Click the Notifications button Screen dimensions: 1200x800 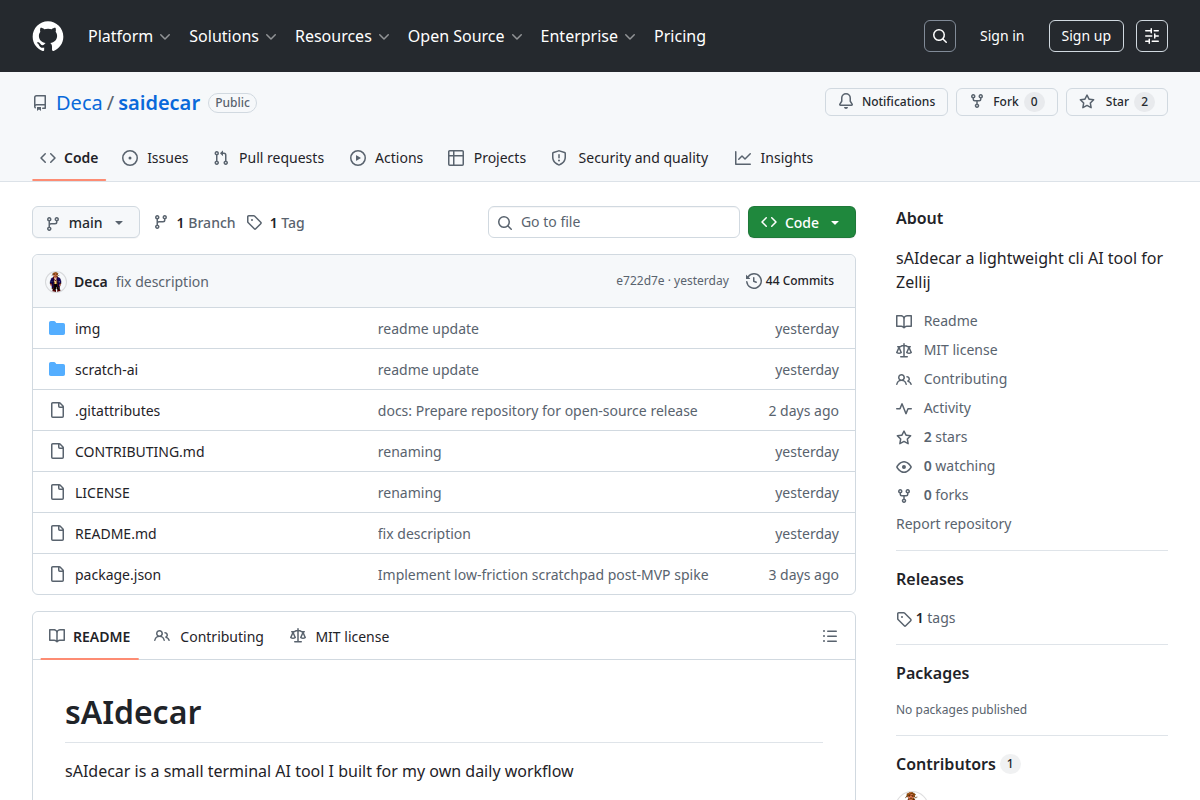(x=886, y=102)
